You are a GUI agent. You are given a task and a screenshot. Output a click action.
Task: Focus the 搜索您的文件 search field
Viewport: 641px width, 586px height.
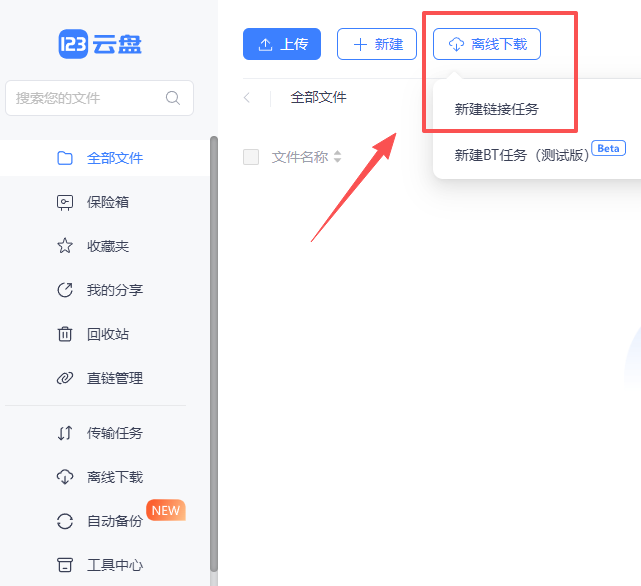coord(99,98)
